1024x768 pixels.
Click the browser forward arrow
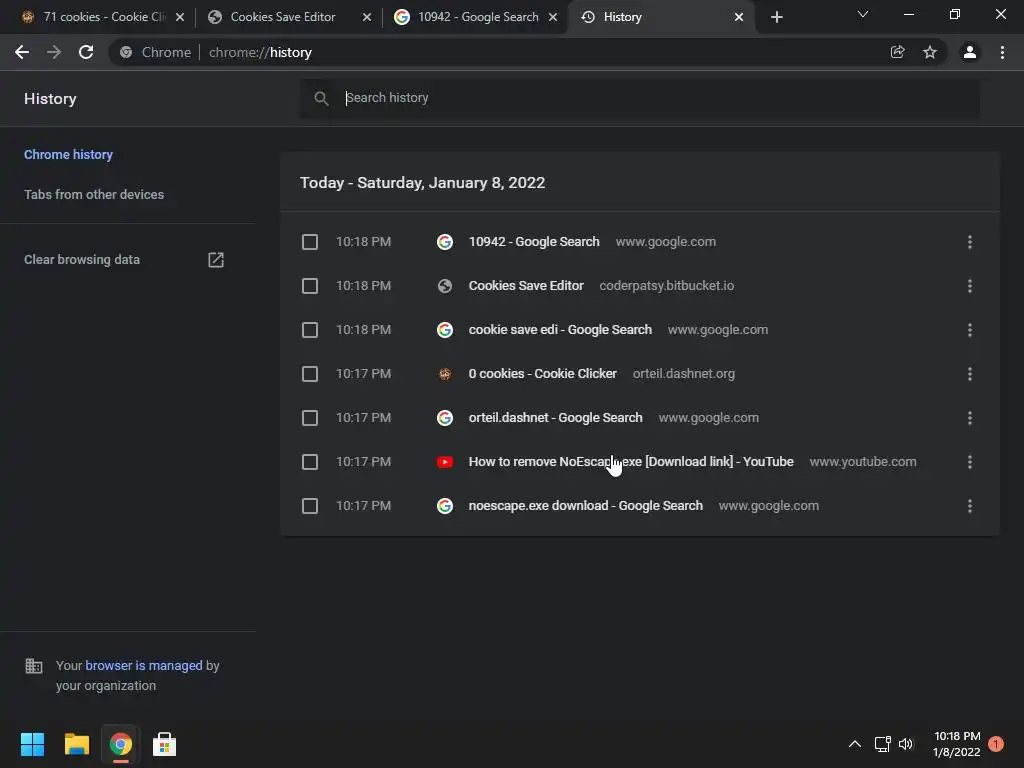pyautogui.click(x=54, y=52)
